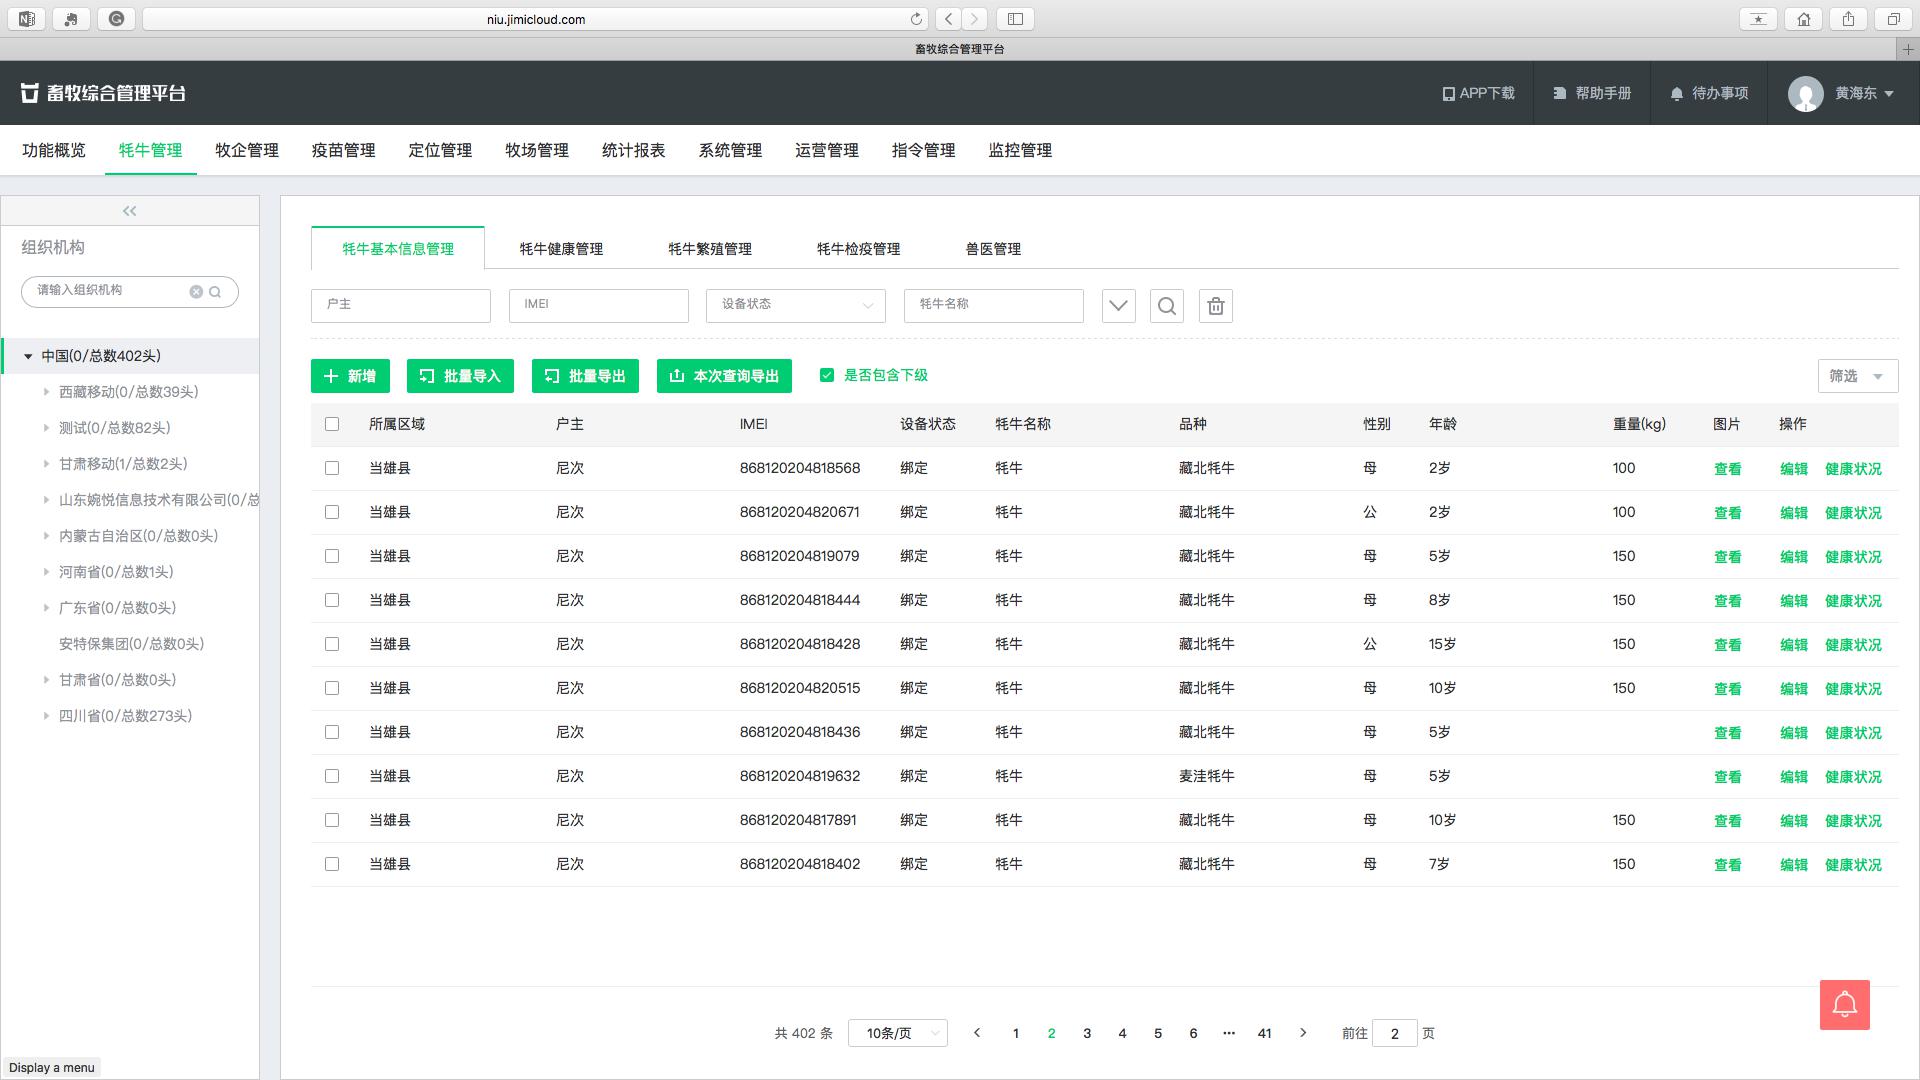Open 统计报表 in main navigation
Image resolution: width=1920 pixels, height=1080 pixels.
coord(633,150)
